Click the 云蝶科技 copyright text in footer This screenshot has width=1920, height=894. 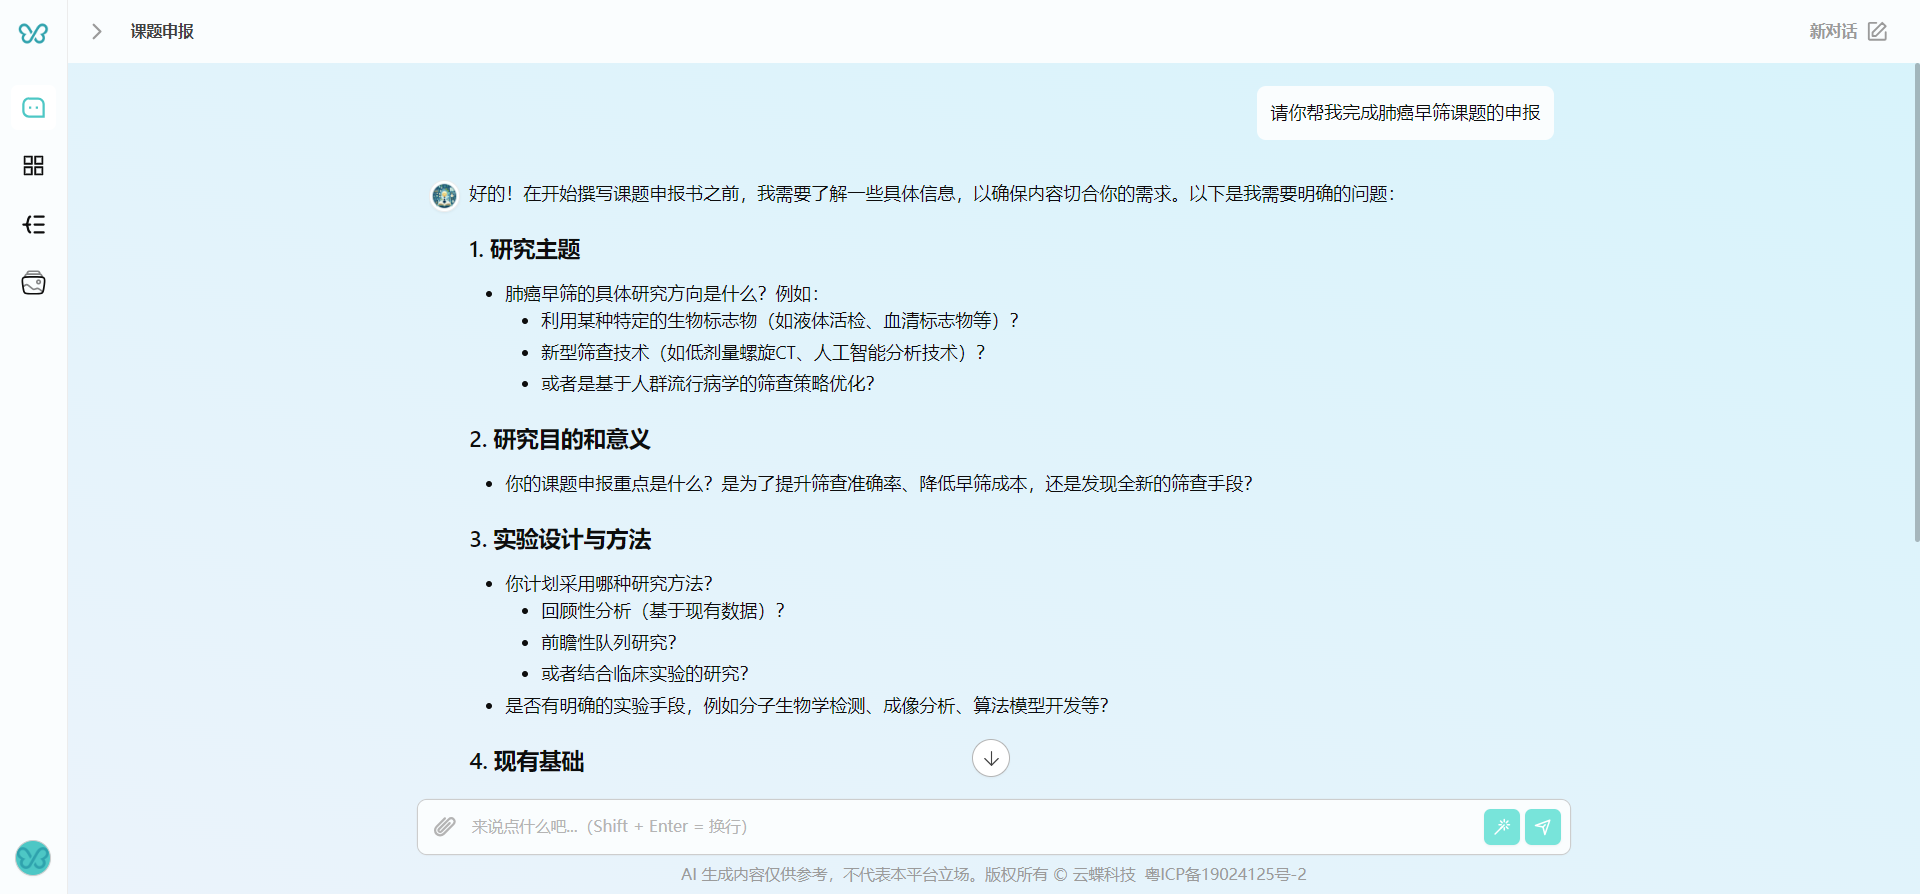click(1103, 874)
